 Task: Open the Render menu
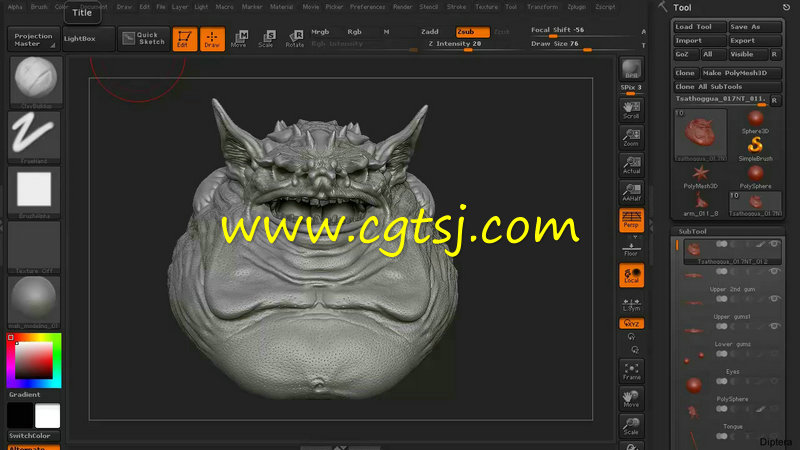click(402, 7)
